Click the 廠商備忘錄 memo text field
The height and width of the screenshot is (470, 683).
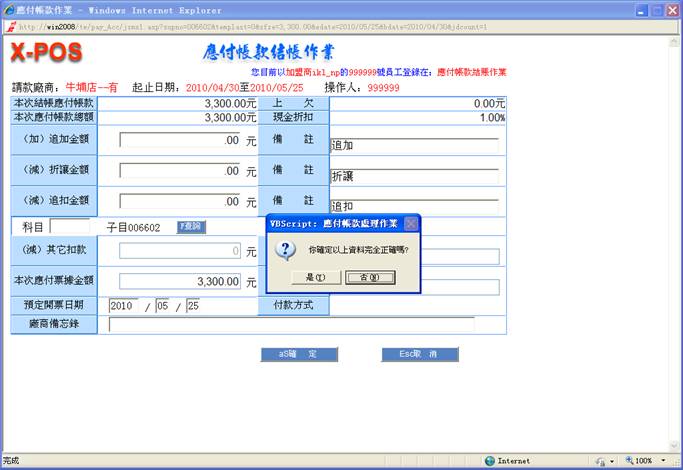(291, 324)
